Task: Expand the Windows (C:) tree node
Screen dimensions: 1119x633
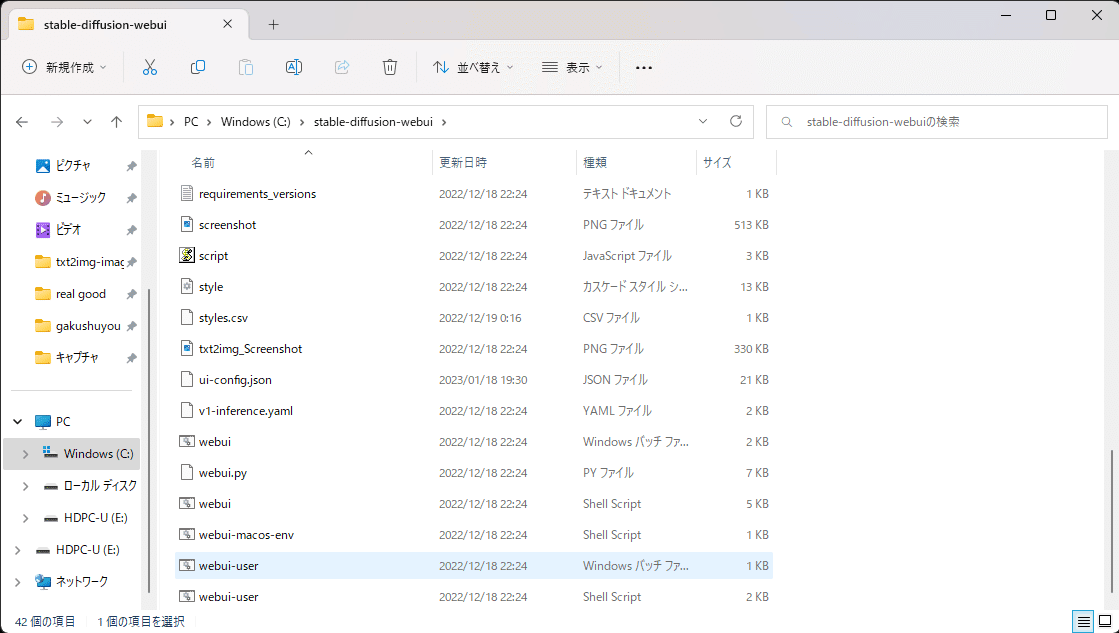Action: point(26,454)
